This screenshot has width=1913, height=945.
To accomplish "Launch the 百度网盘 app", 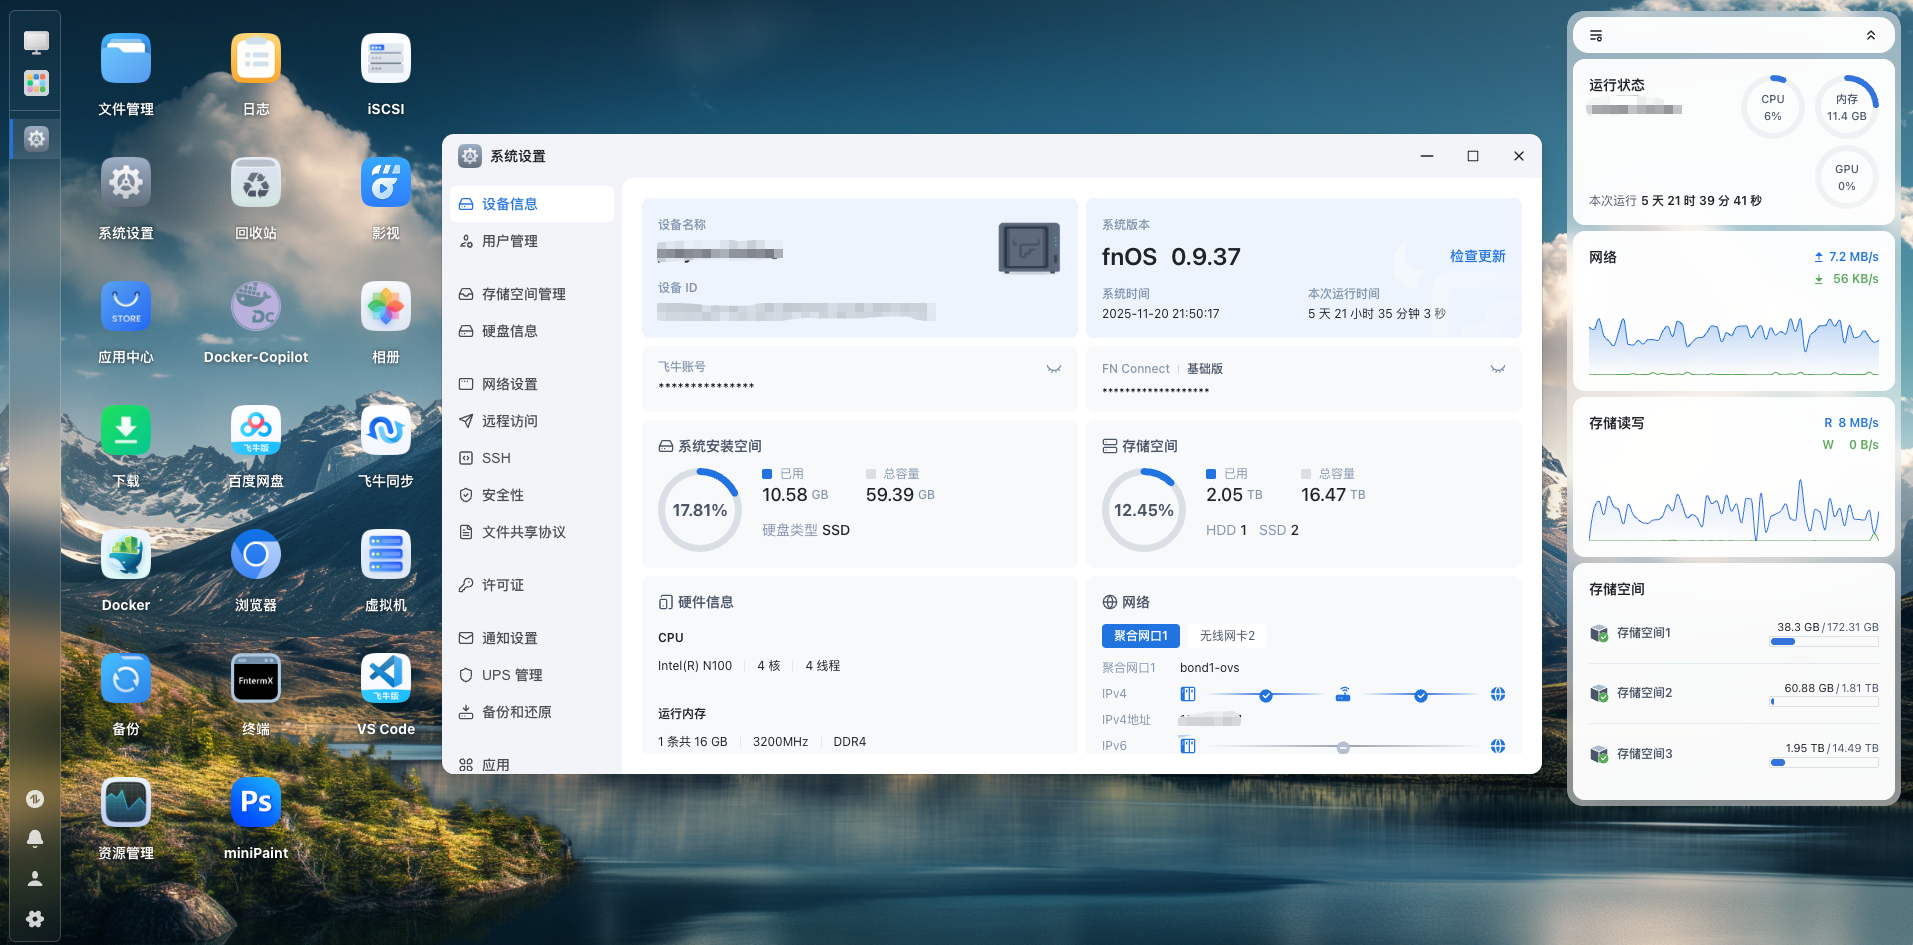I will point(256,431).
